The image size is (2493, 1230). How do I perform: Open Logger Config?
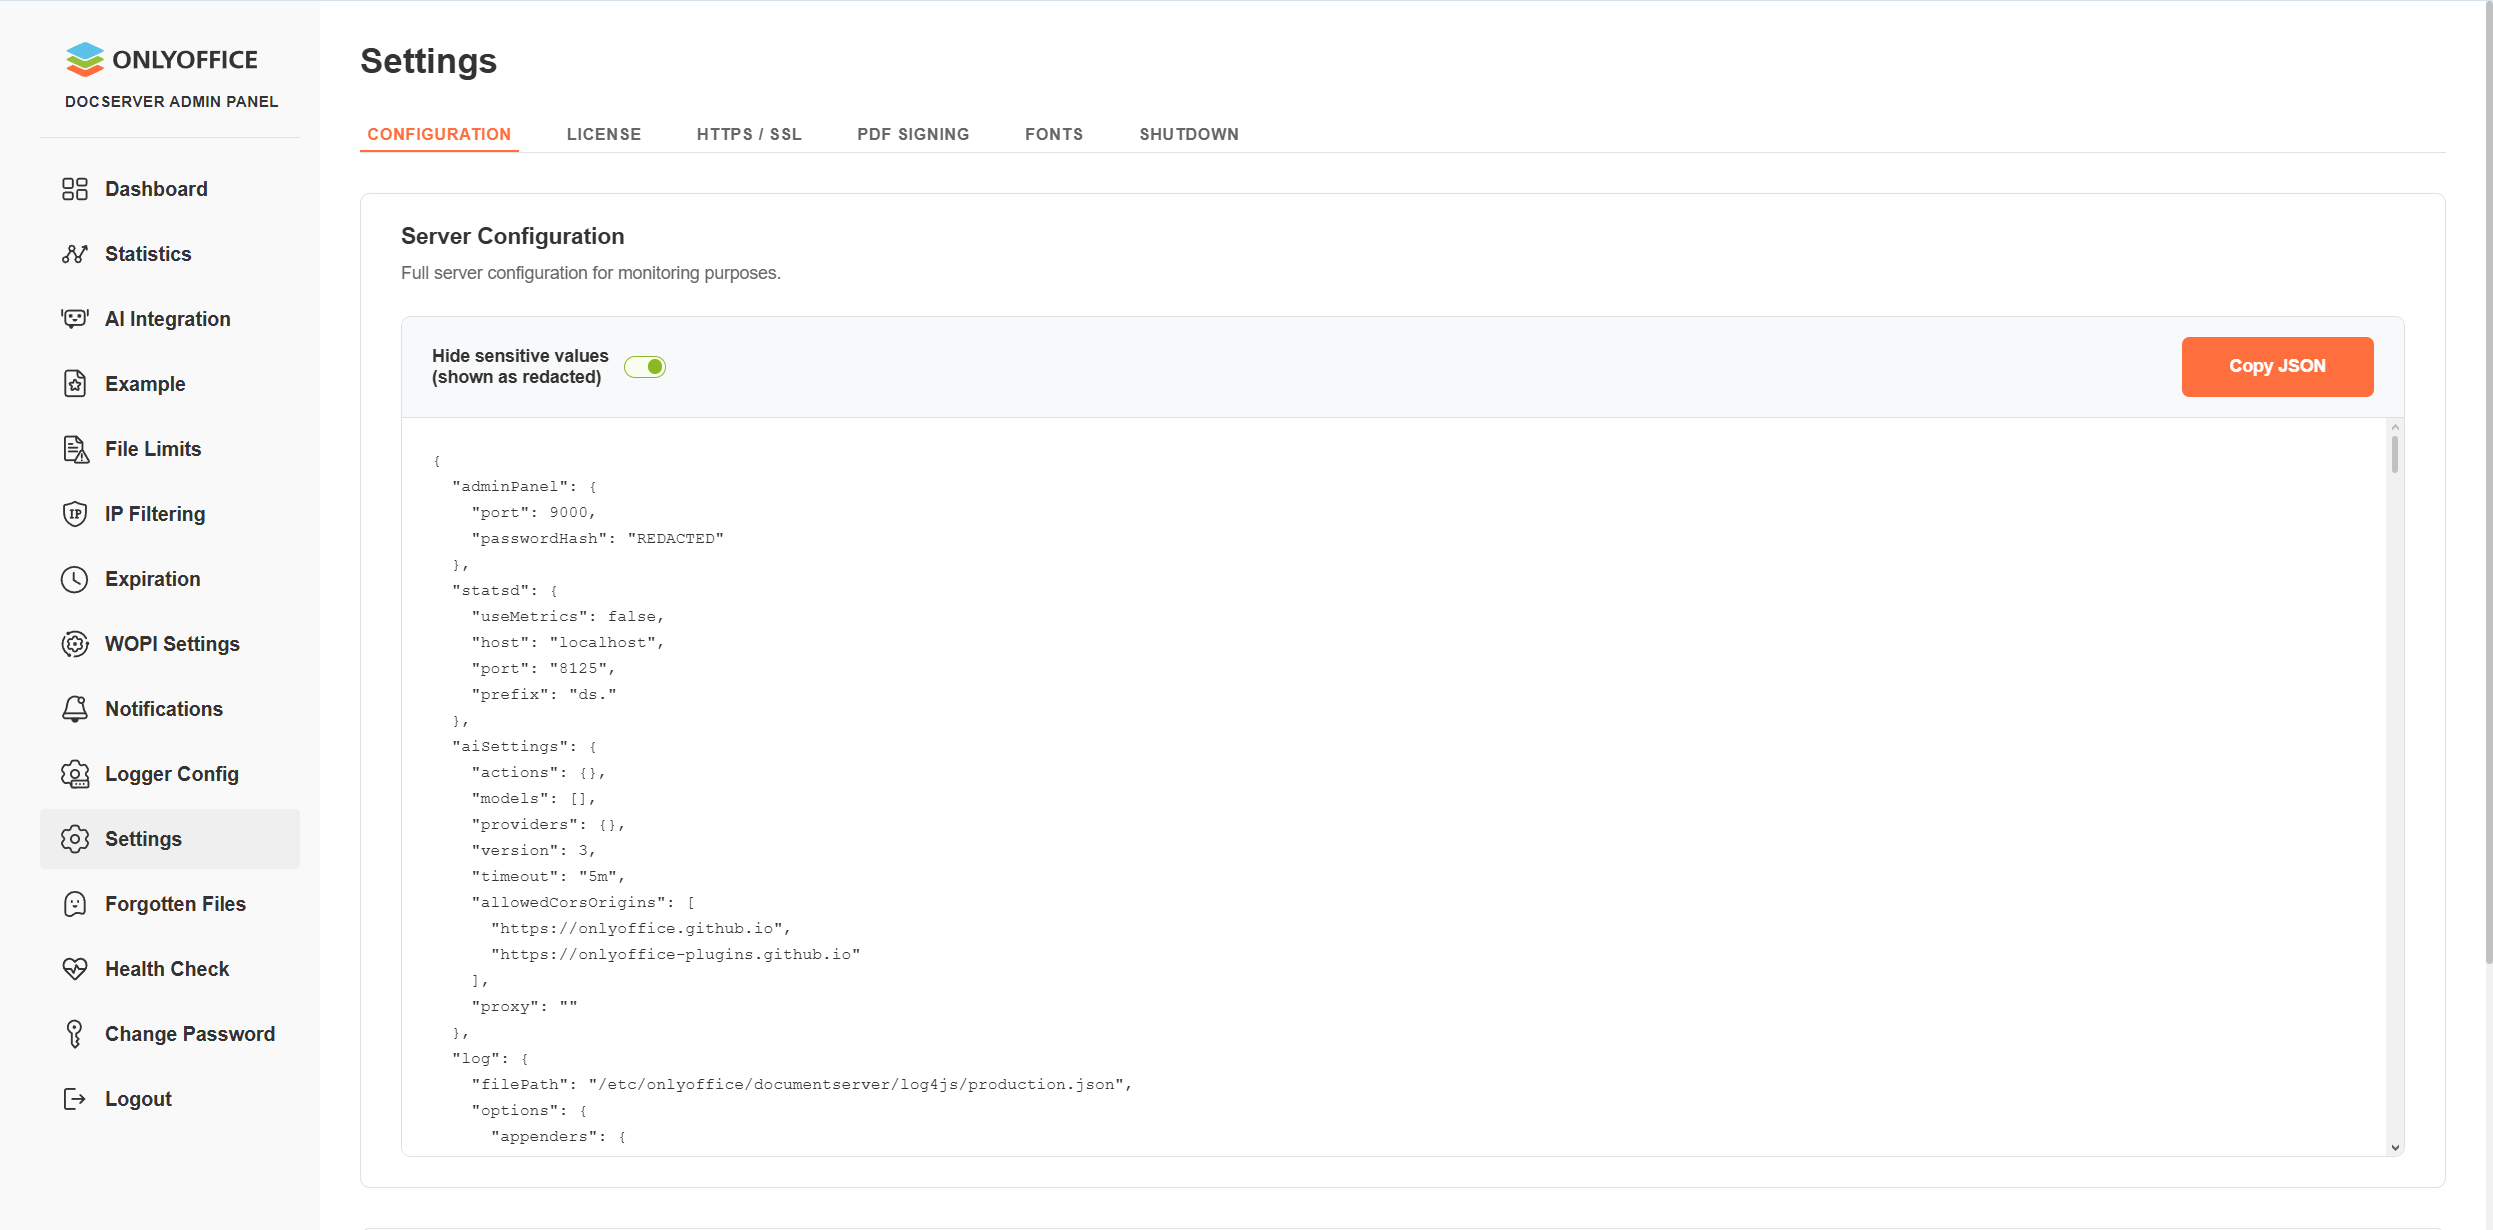tap(171, 773)
